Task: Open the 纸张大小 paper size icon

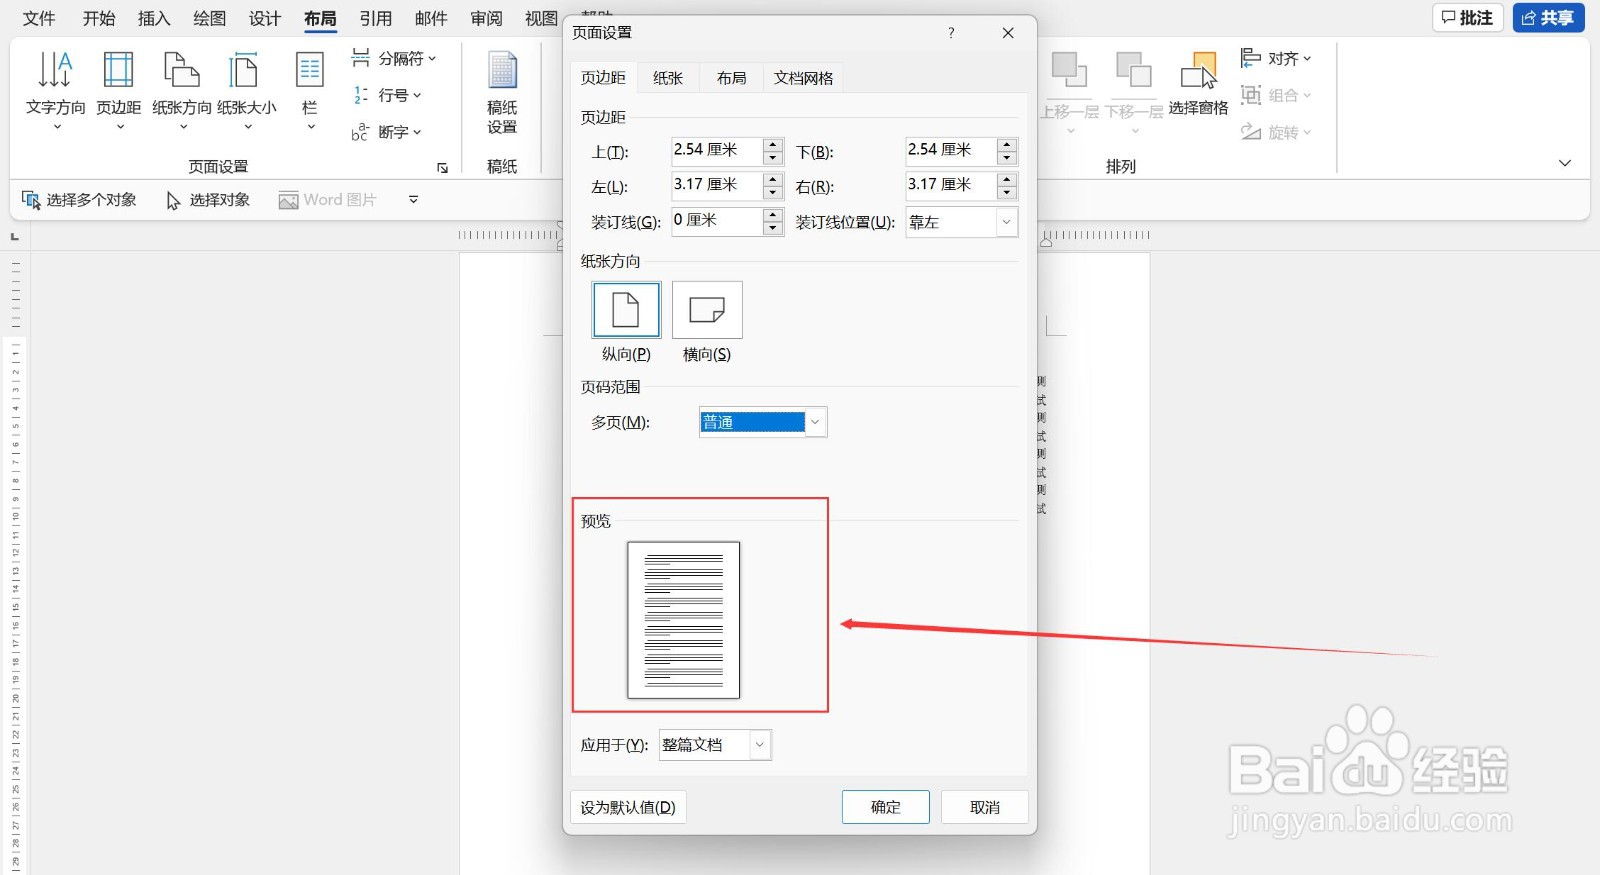Action: [x=246, y=90]
